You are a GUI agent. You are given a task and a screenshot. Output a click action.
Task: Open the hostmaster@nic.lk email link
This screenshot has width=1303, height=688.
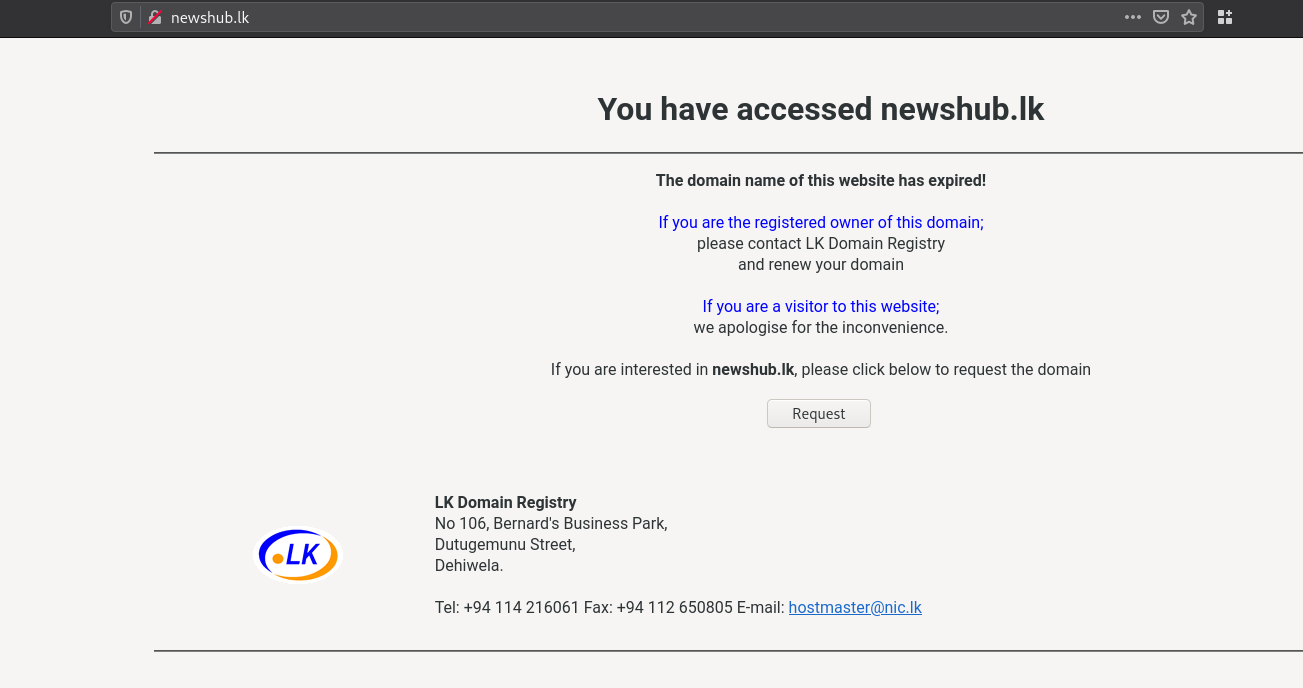click(x=855, y=607)
